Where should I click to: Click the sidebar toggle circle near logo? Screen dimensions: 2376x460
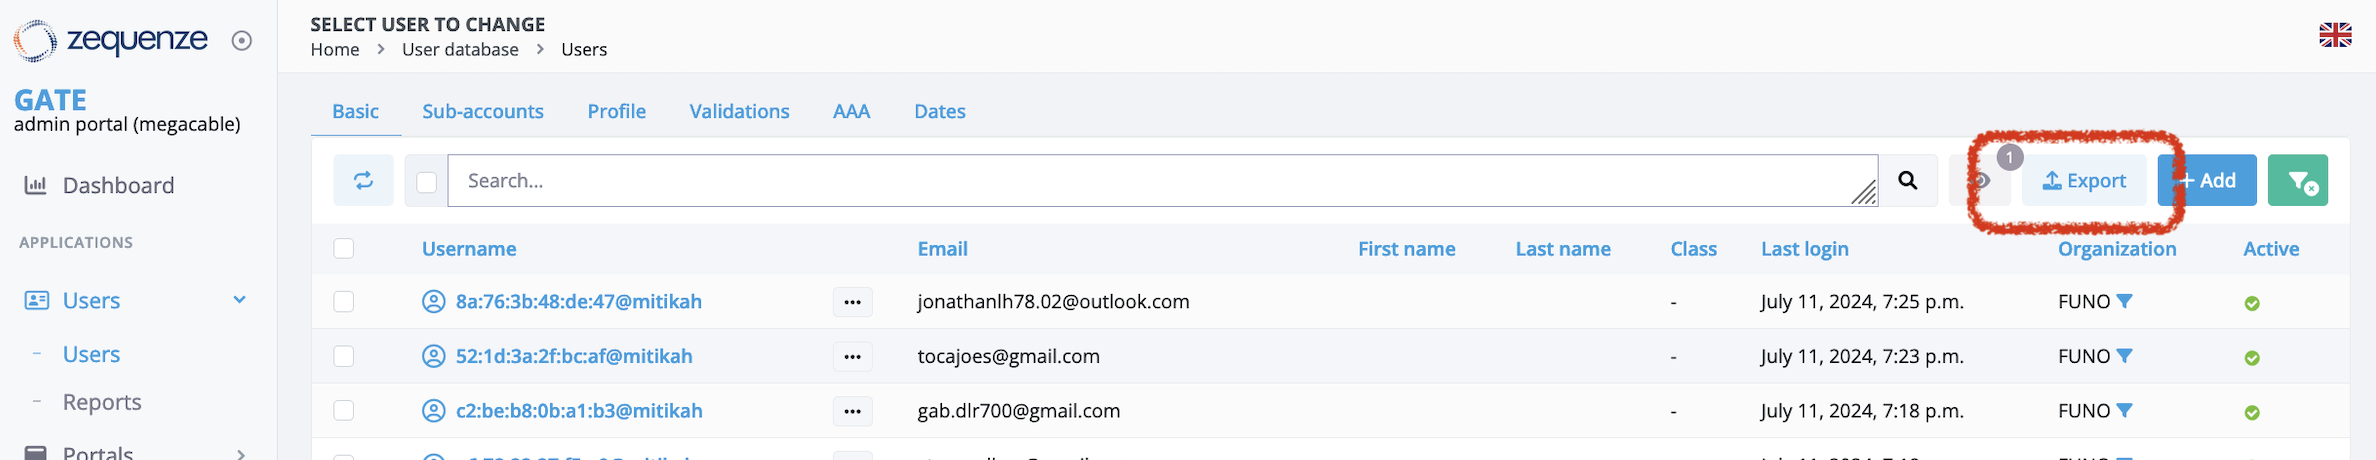[x=241, y=41]
